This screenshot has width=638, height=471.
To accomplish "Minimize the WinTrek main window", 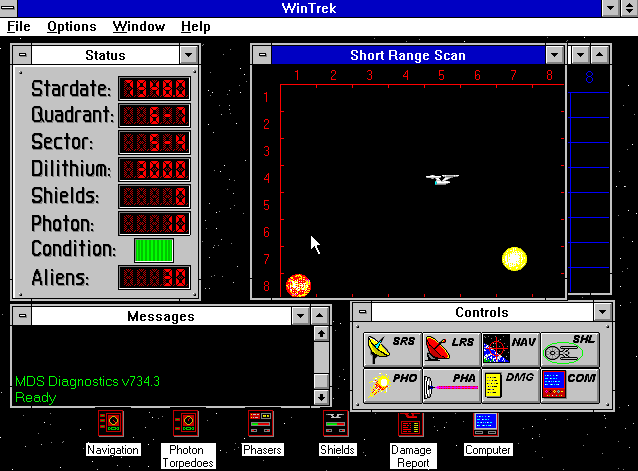I will [x=610, y=8].
